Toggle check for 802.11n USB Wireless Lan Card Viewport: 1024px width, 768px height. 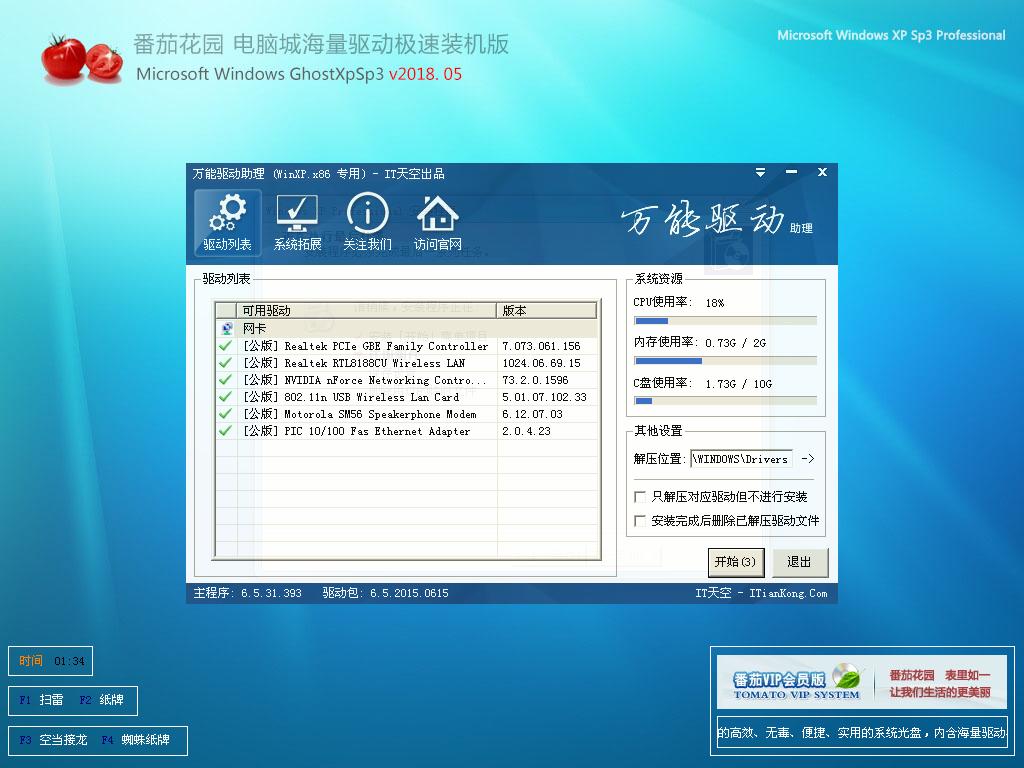click(x=225, y=396)
